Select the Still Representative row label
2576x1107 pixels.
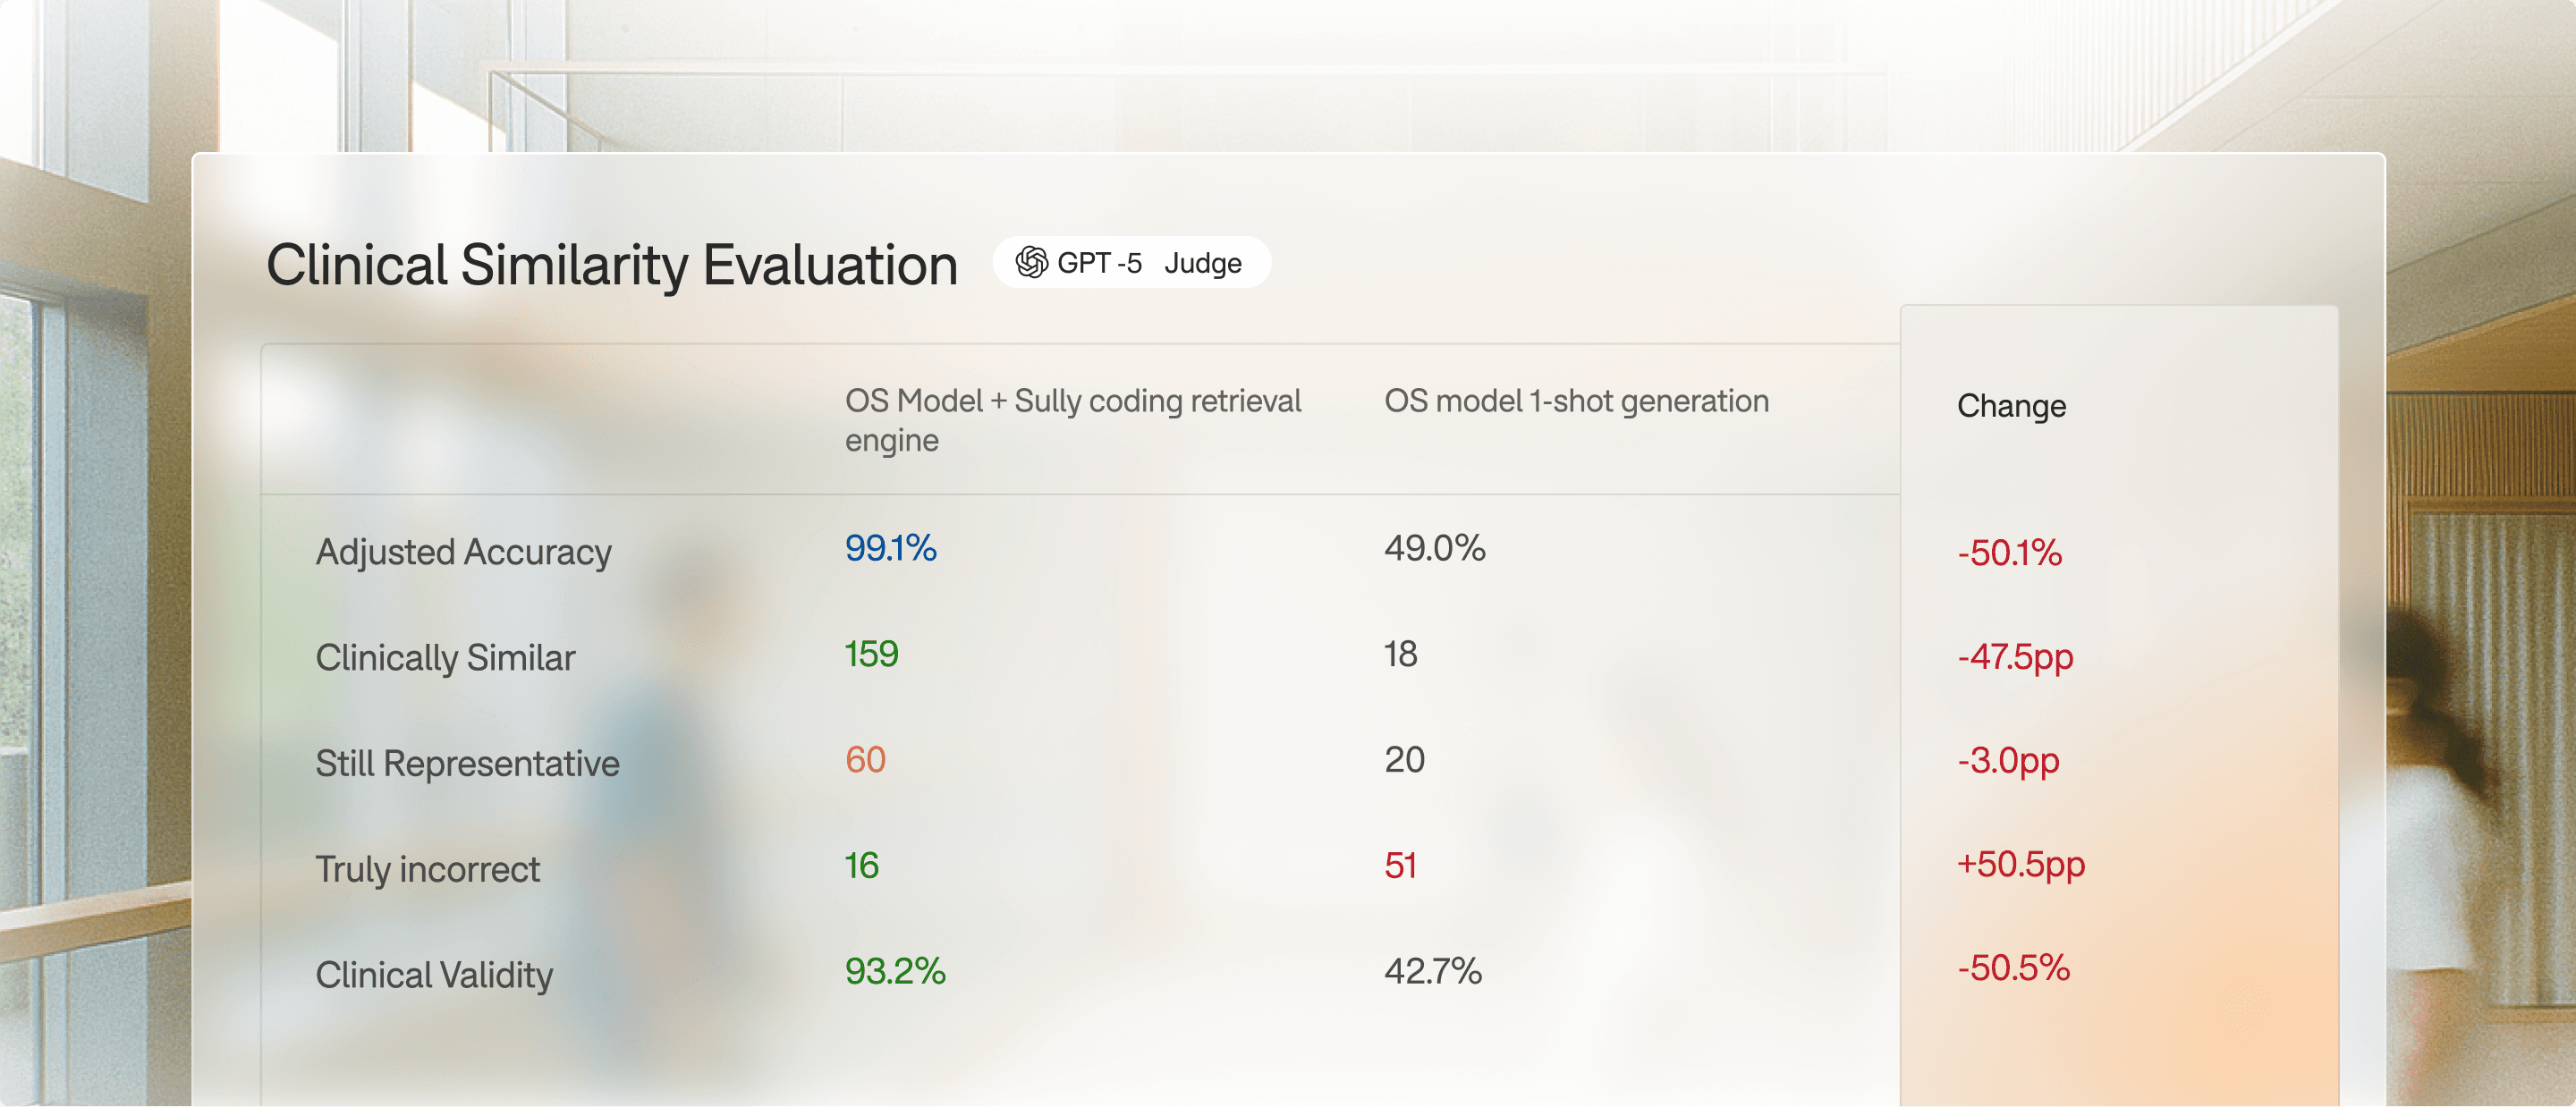click(467, 763)
